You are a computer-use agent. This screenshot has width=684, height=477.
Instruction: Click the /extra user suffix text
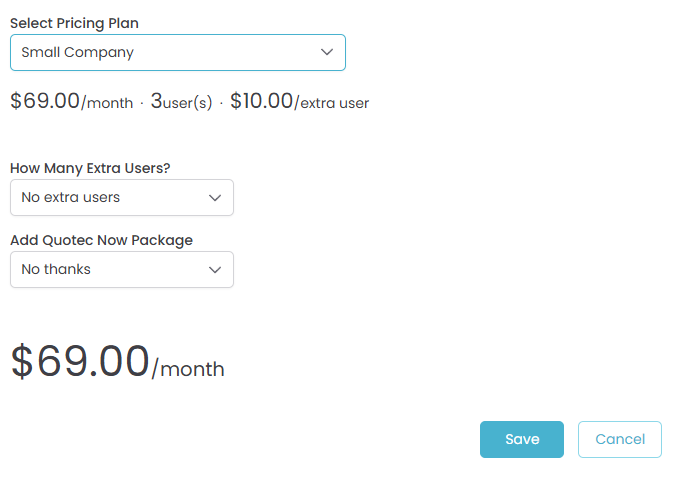332,103
